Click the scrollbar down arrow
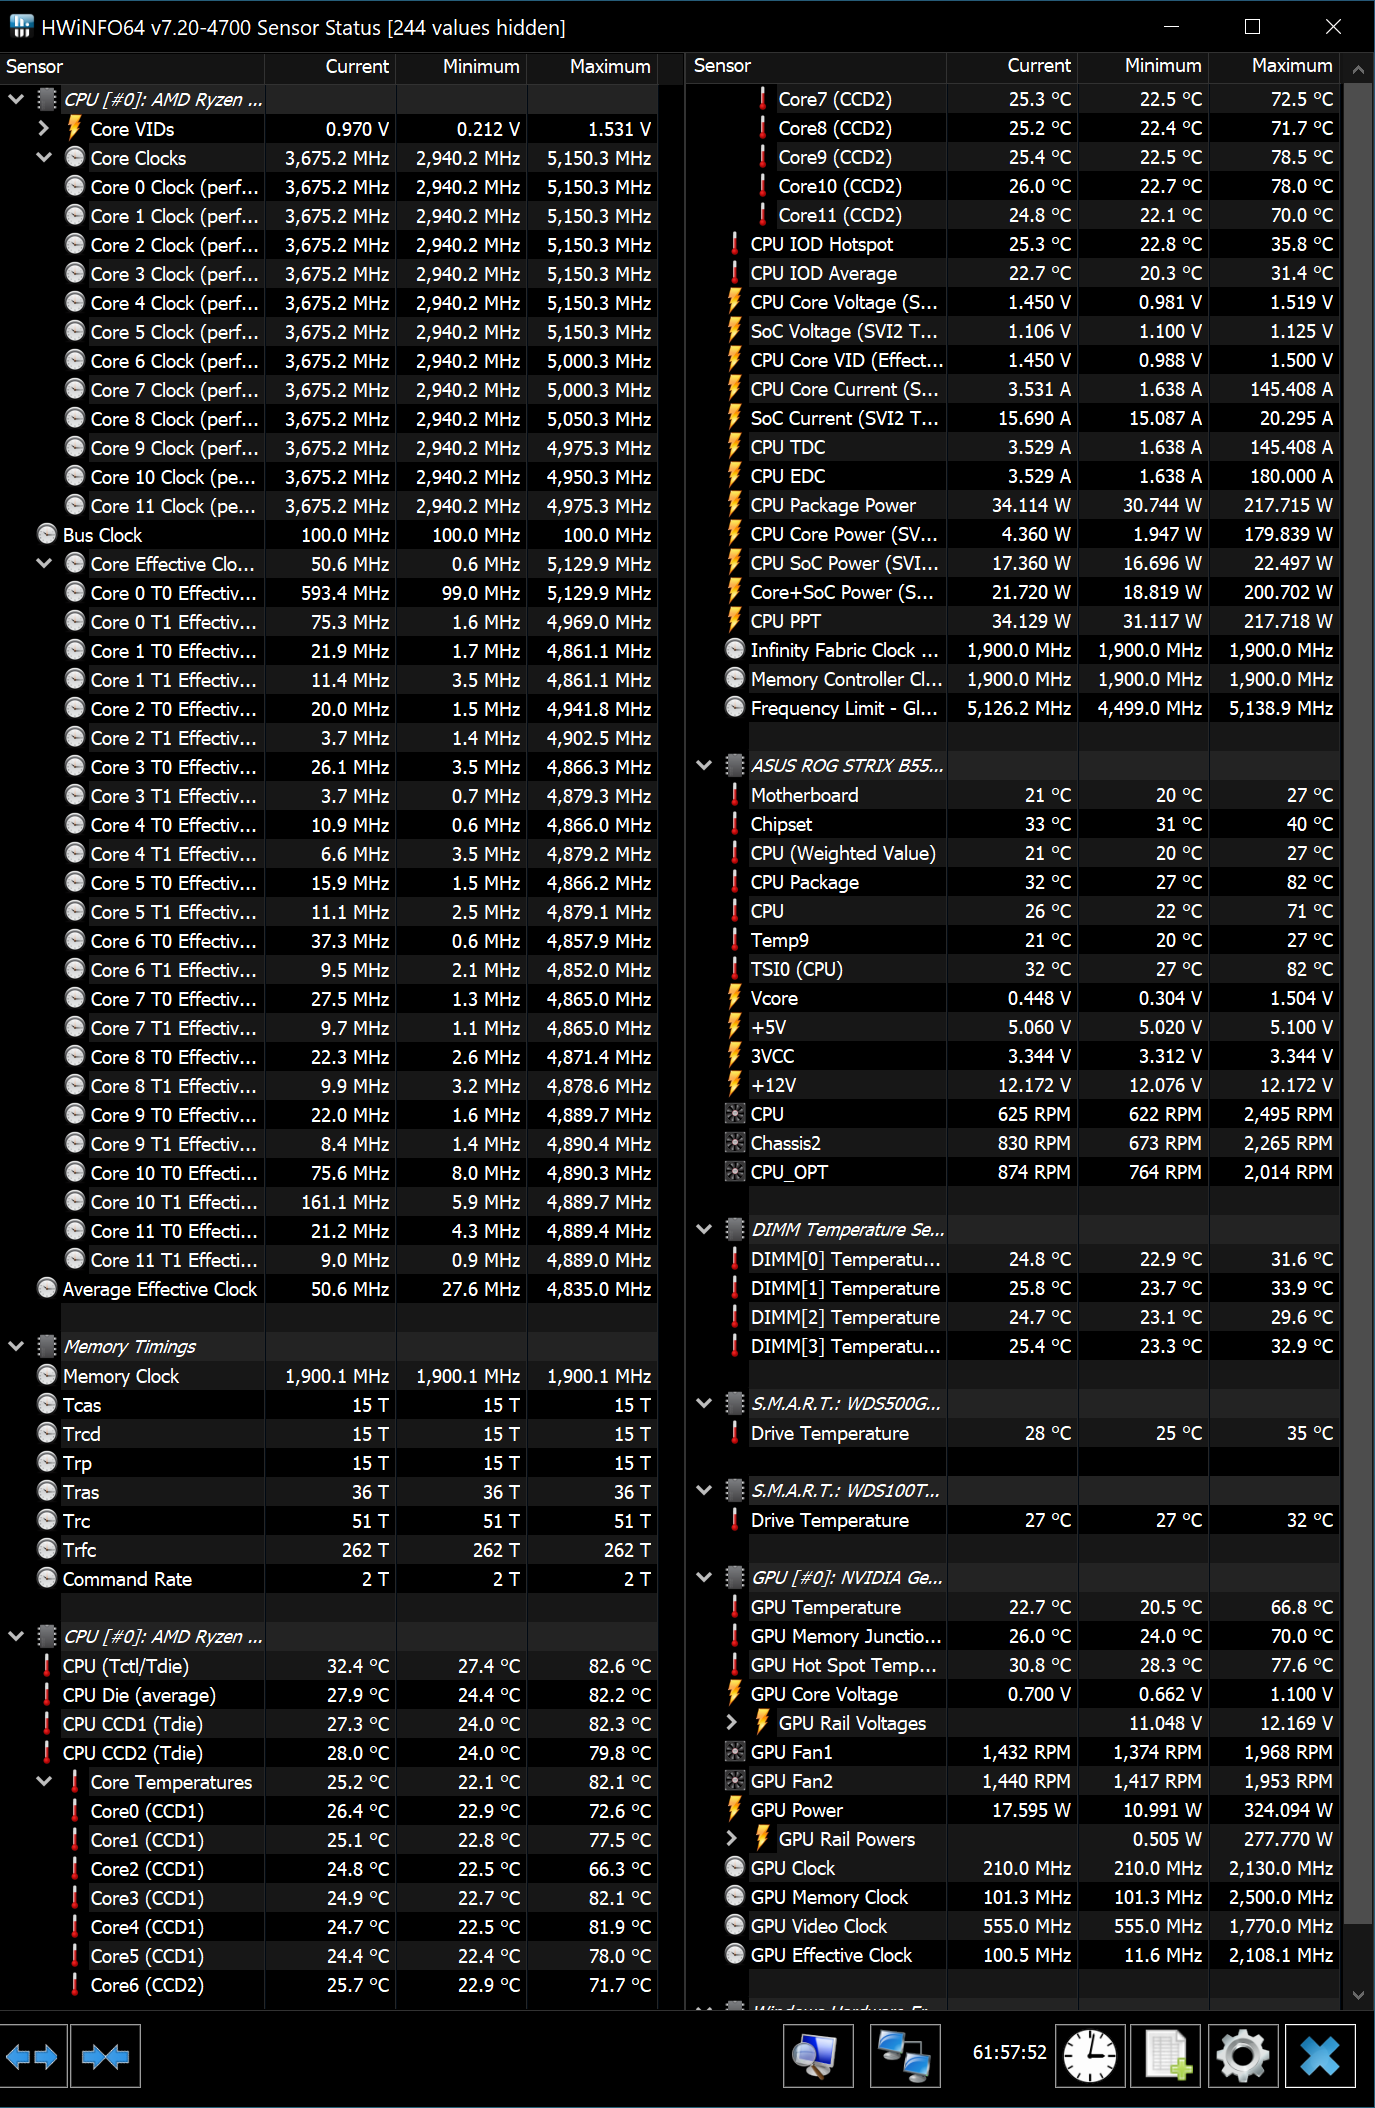The height and width of the screenshot is (2108, 1375). [1357, 1995]
